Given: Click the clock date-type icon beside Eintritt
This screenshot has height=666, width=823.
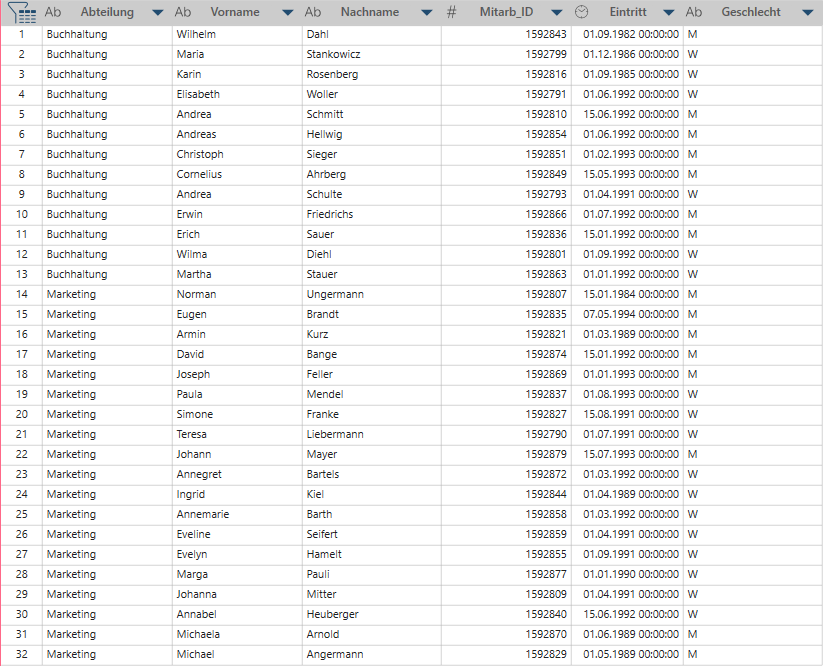Looking at the screenshot, I should 582,12.
